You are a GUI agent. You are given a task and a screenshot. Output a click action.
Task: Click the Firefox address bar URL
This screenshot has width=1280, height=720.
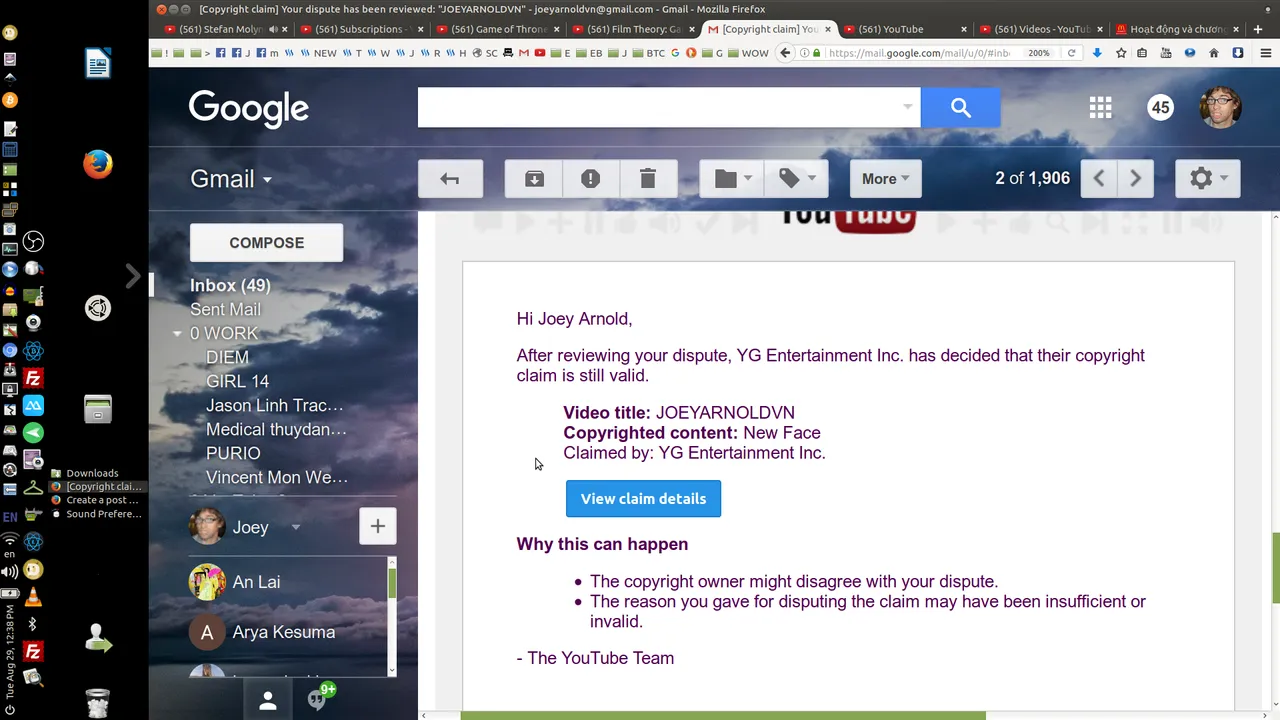pyautogui.click(x=920, y=53)
